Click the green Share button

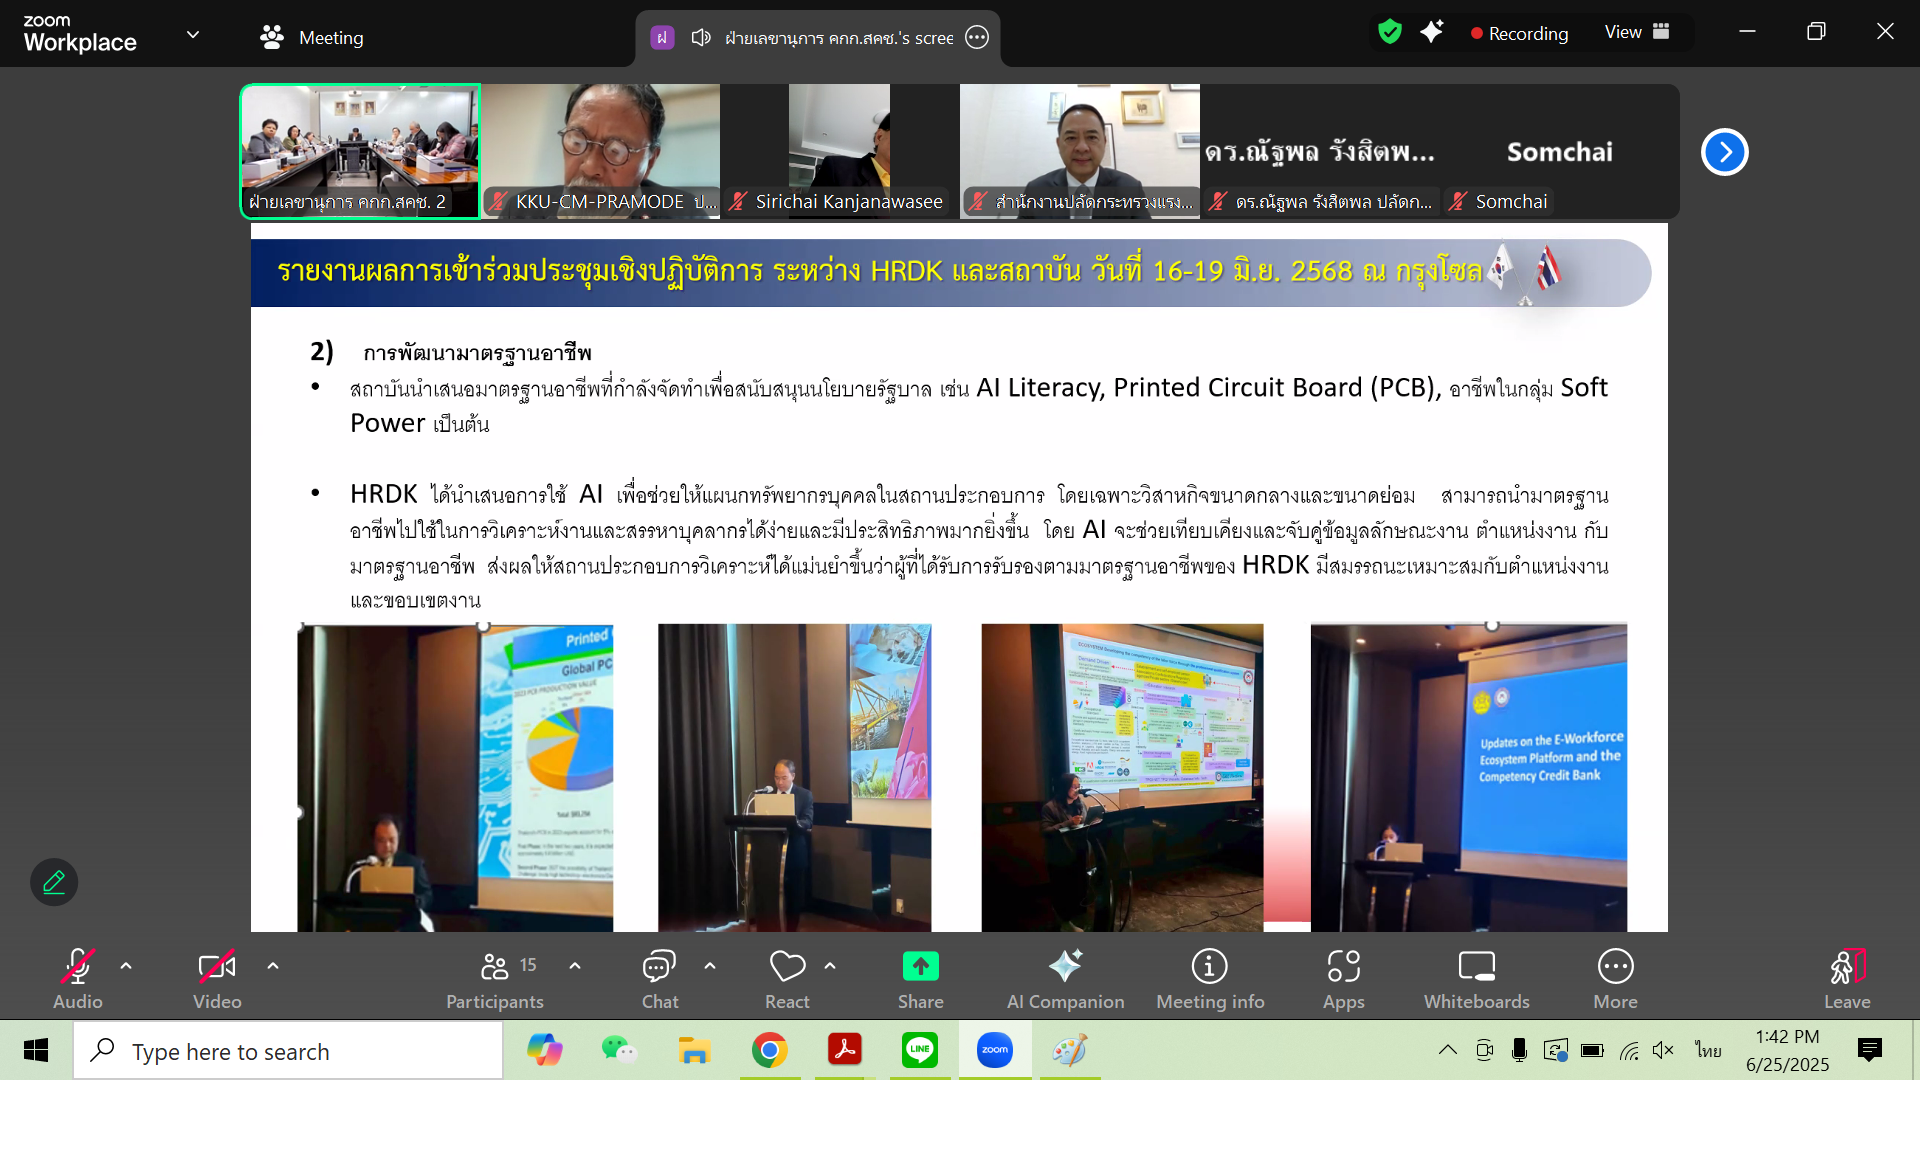click(x=920, y=967)
